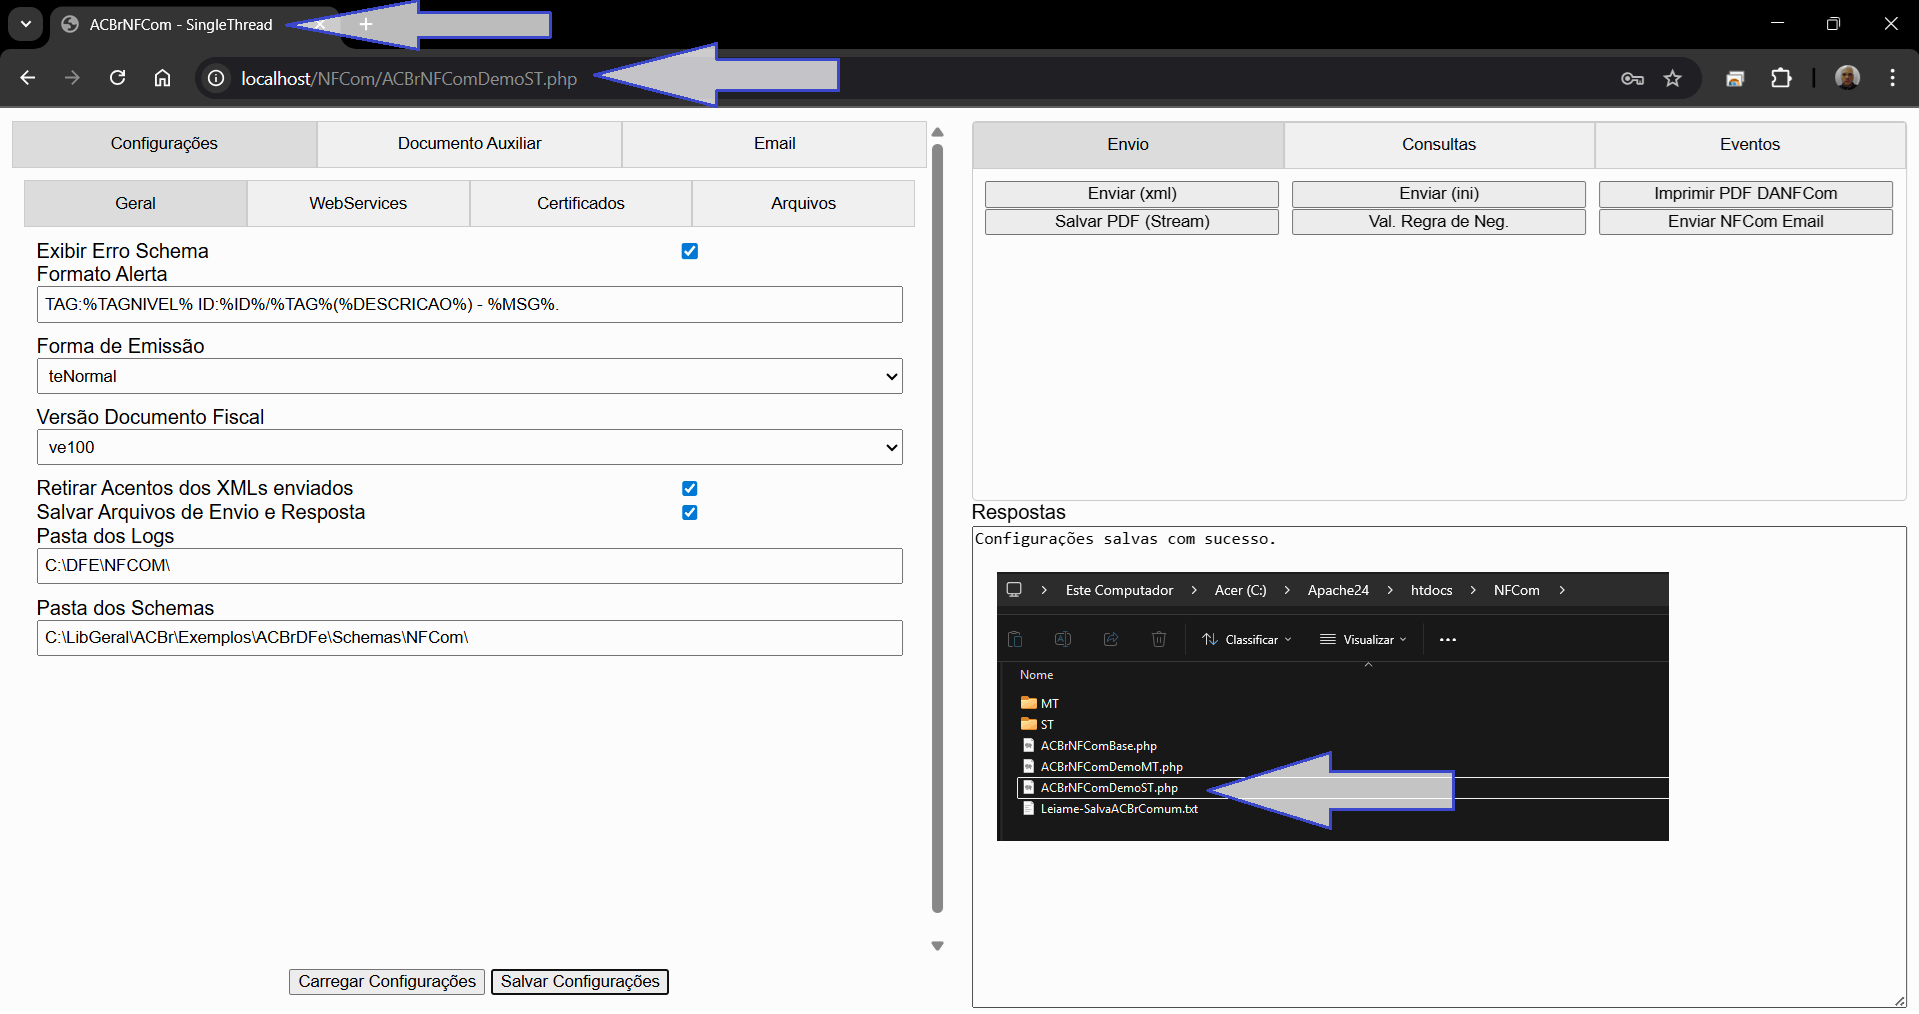Image resolution: width=1919 pixels, height=1014 pixels.
Task: Open the Arquivos sub-tab
Action: click(x=803, y=203)
